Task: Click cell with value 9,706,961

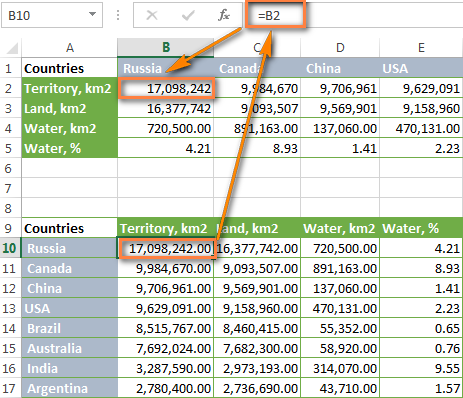Action: click(x=340, y=88)
